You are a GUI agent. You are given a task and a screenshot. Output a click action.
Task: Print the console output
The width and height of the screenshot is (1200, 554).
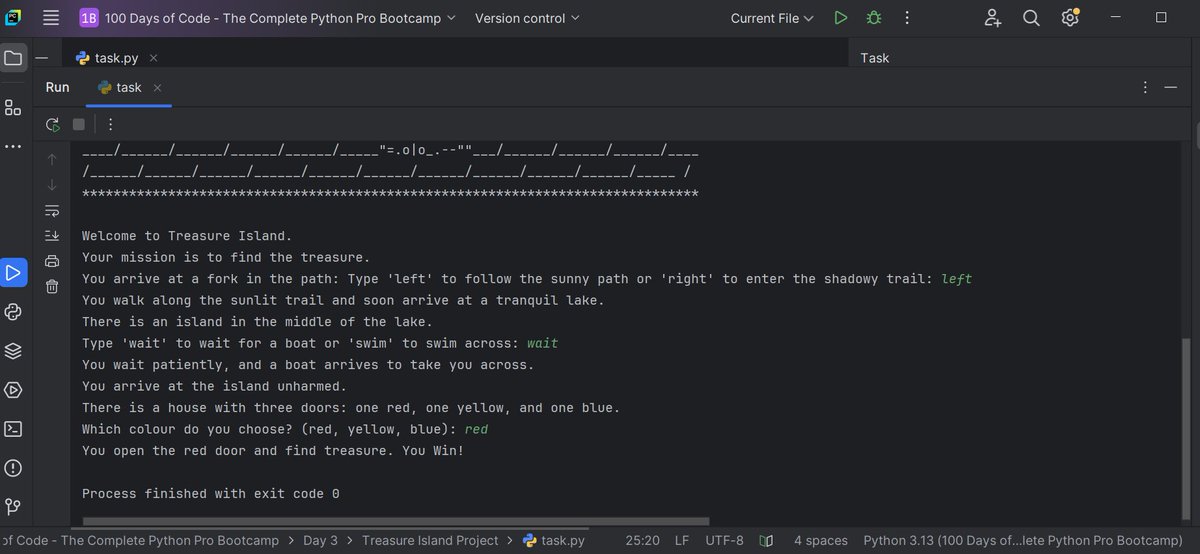[53, 262]
